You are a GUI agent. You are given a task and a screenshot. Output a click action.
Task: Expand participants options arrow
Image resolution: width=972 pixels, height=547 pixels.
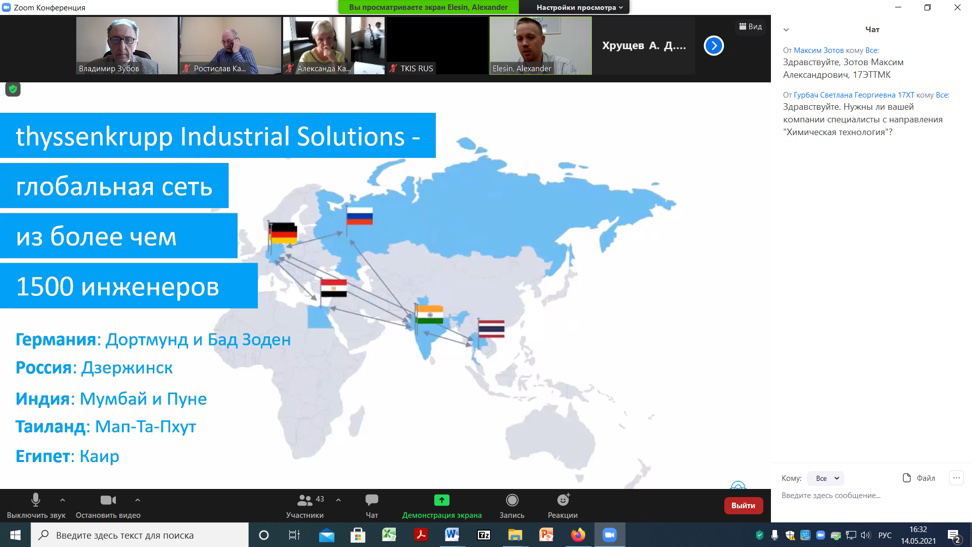338,500
